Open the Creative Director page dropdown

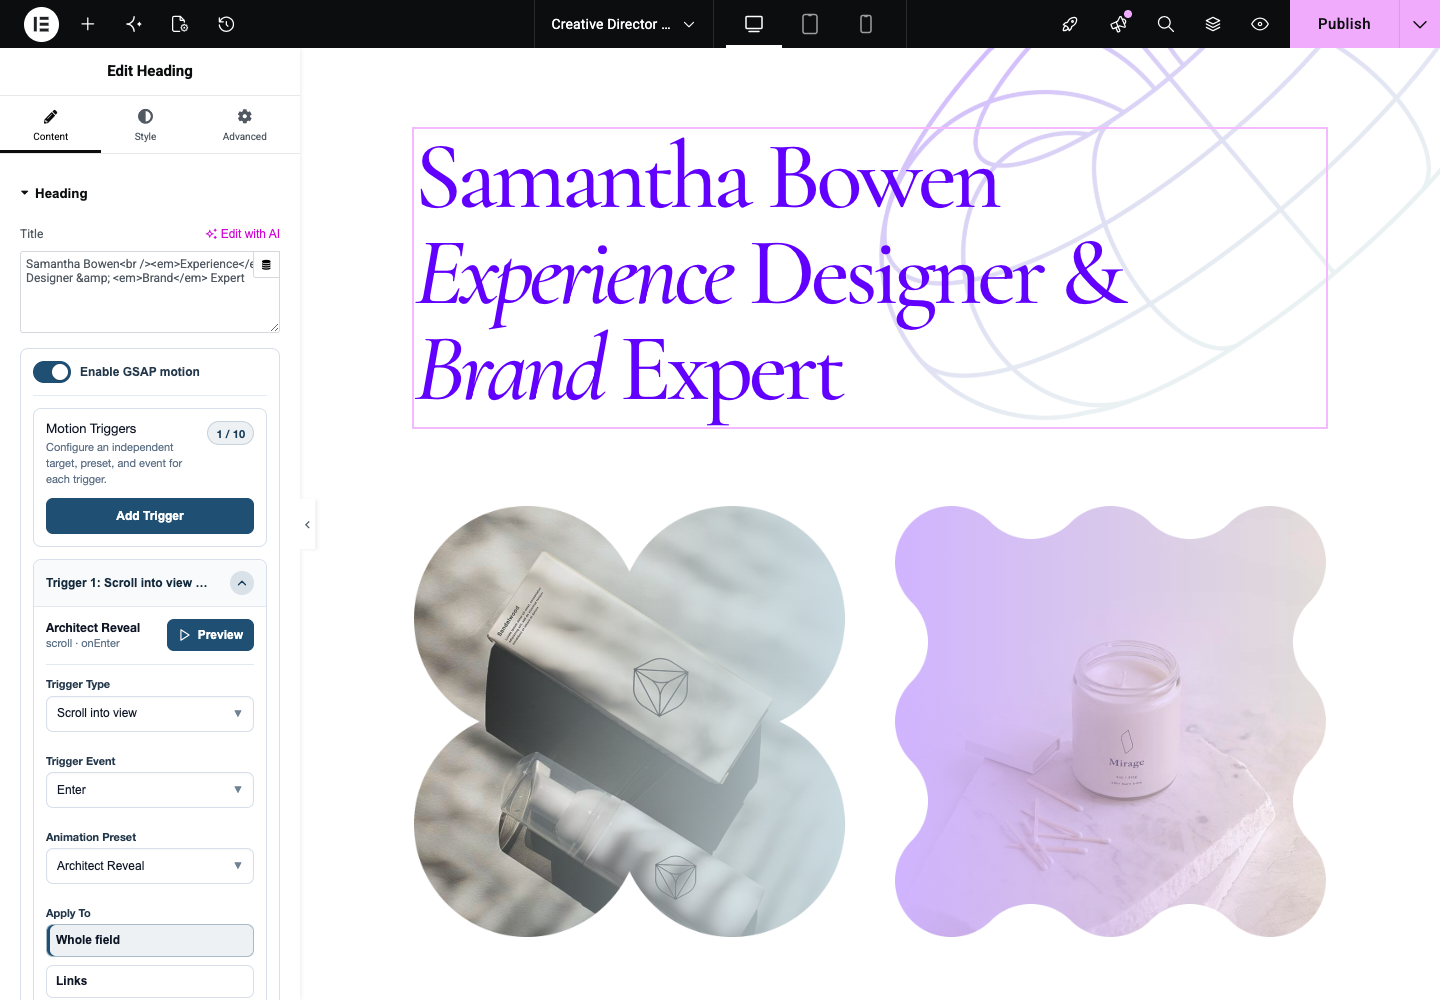623,24
